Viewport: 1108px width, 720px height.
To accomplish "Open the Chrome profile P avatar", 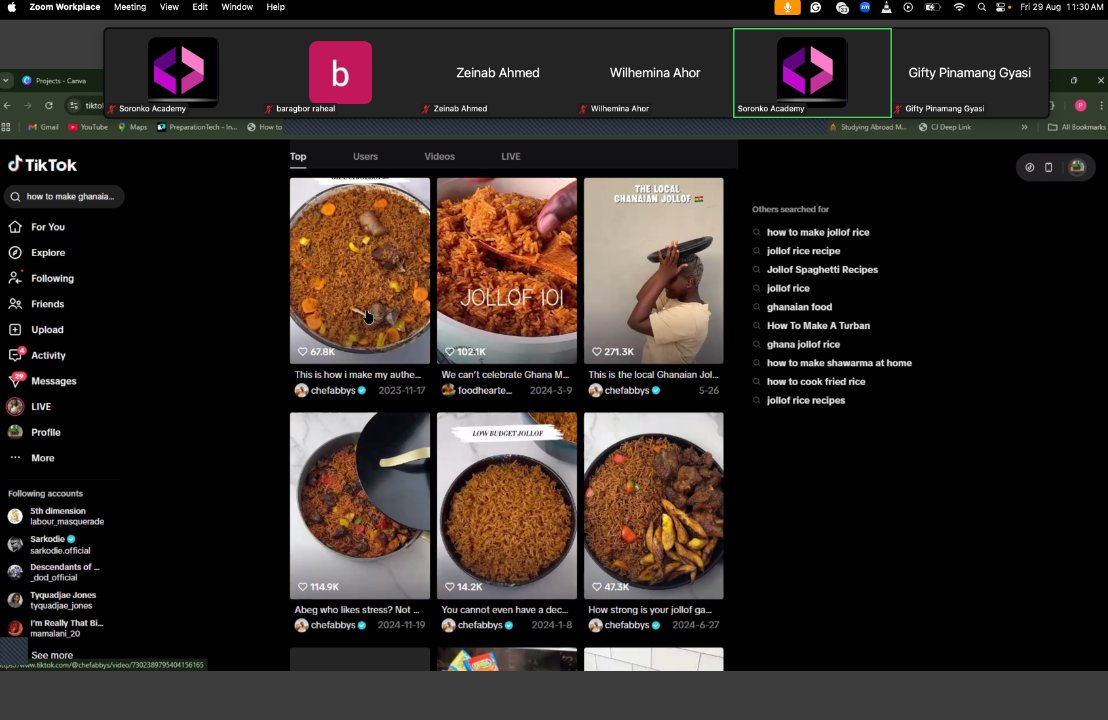I will (1080, 105).
